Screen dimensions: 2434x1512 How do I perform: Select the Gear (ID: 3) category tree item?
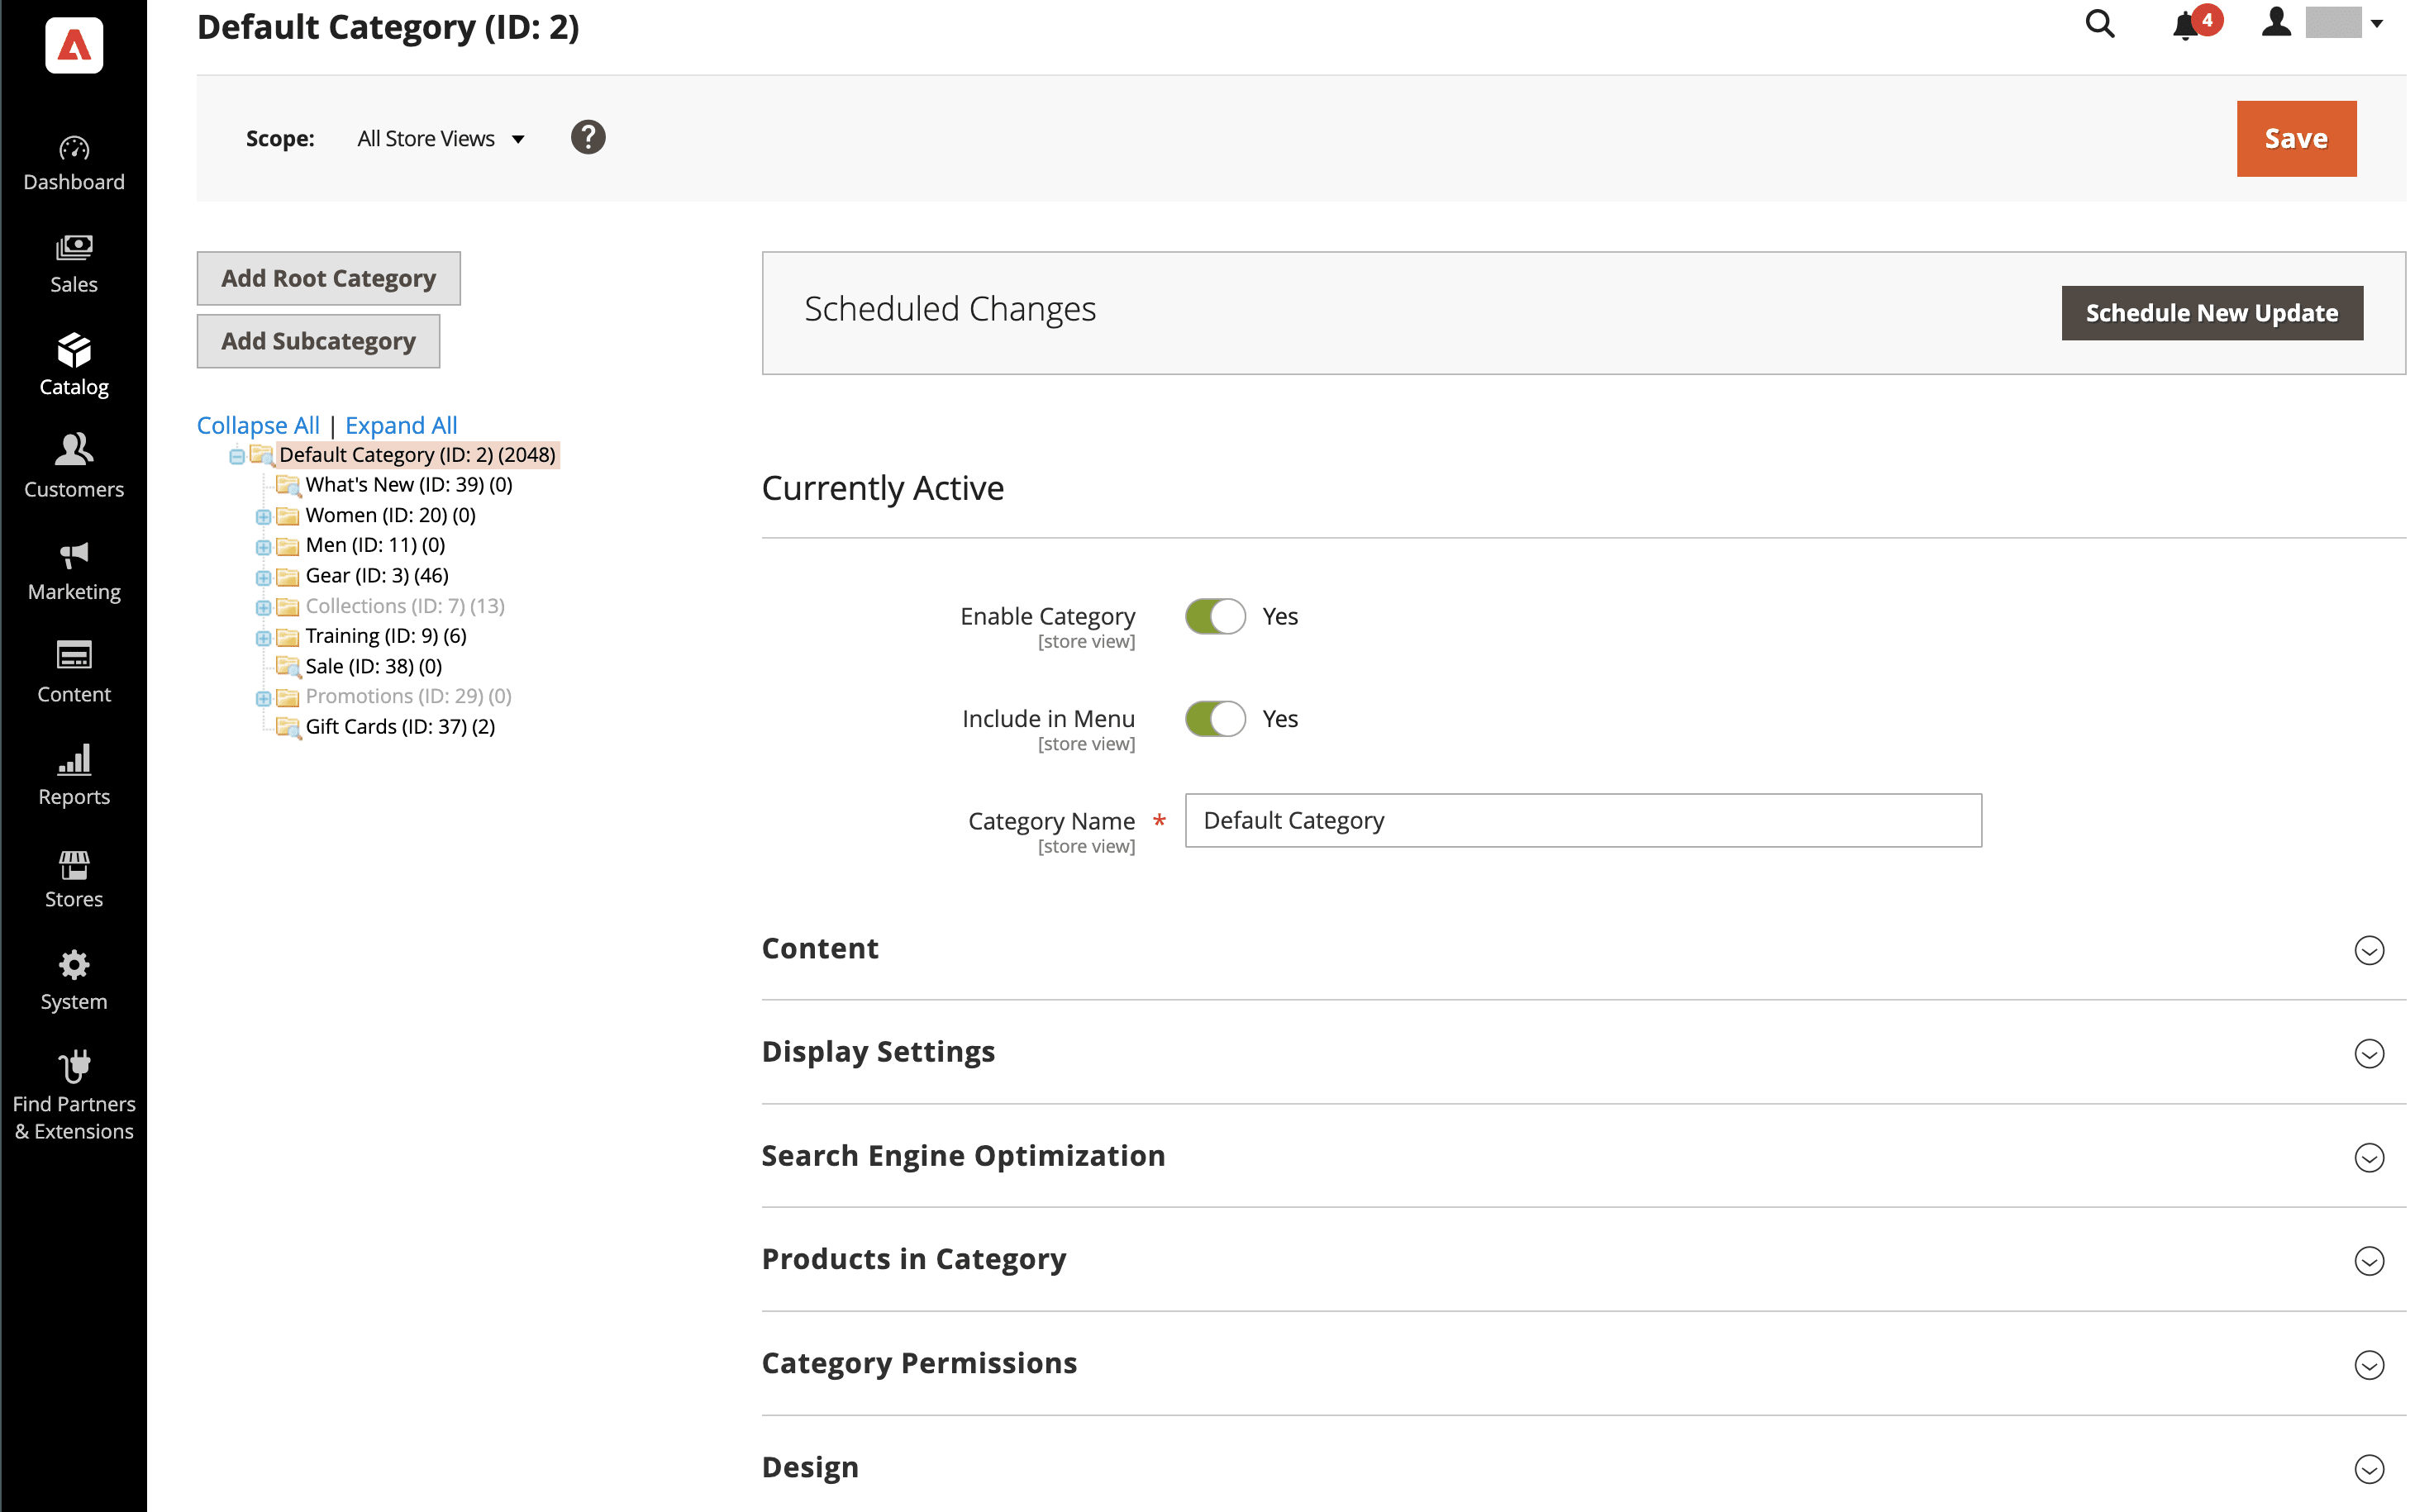coord(376,575)
